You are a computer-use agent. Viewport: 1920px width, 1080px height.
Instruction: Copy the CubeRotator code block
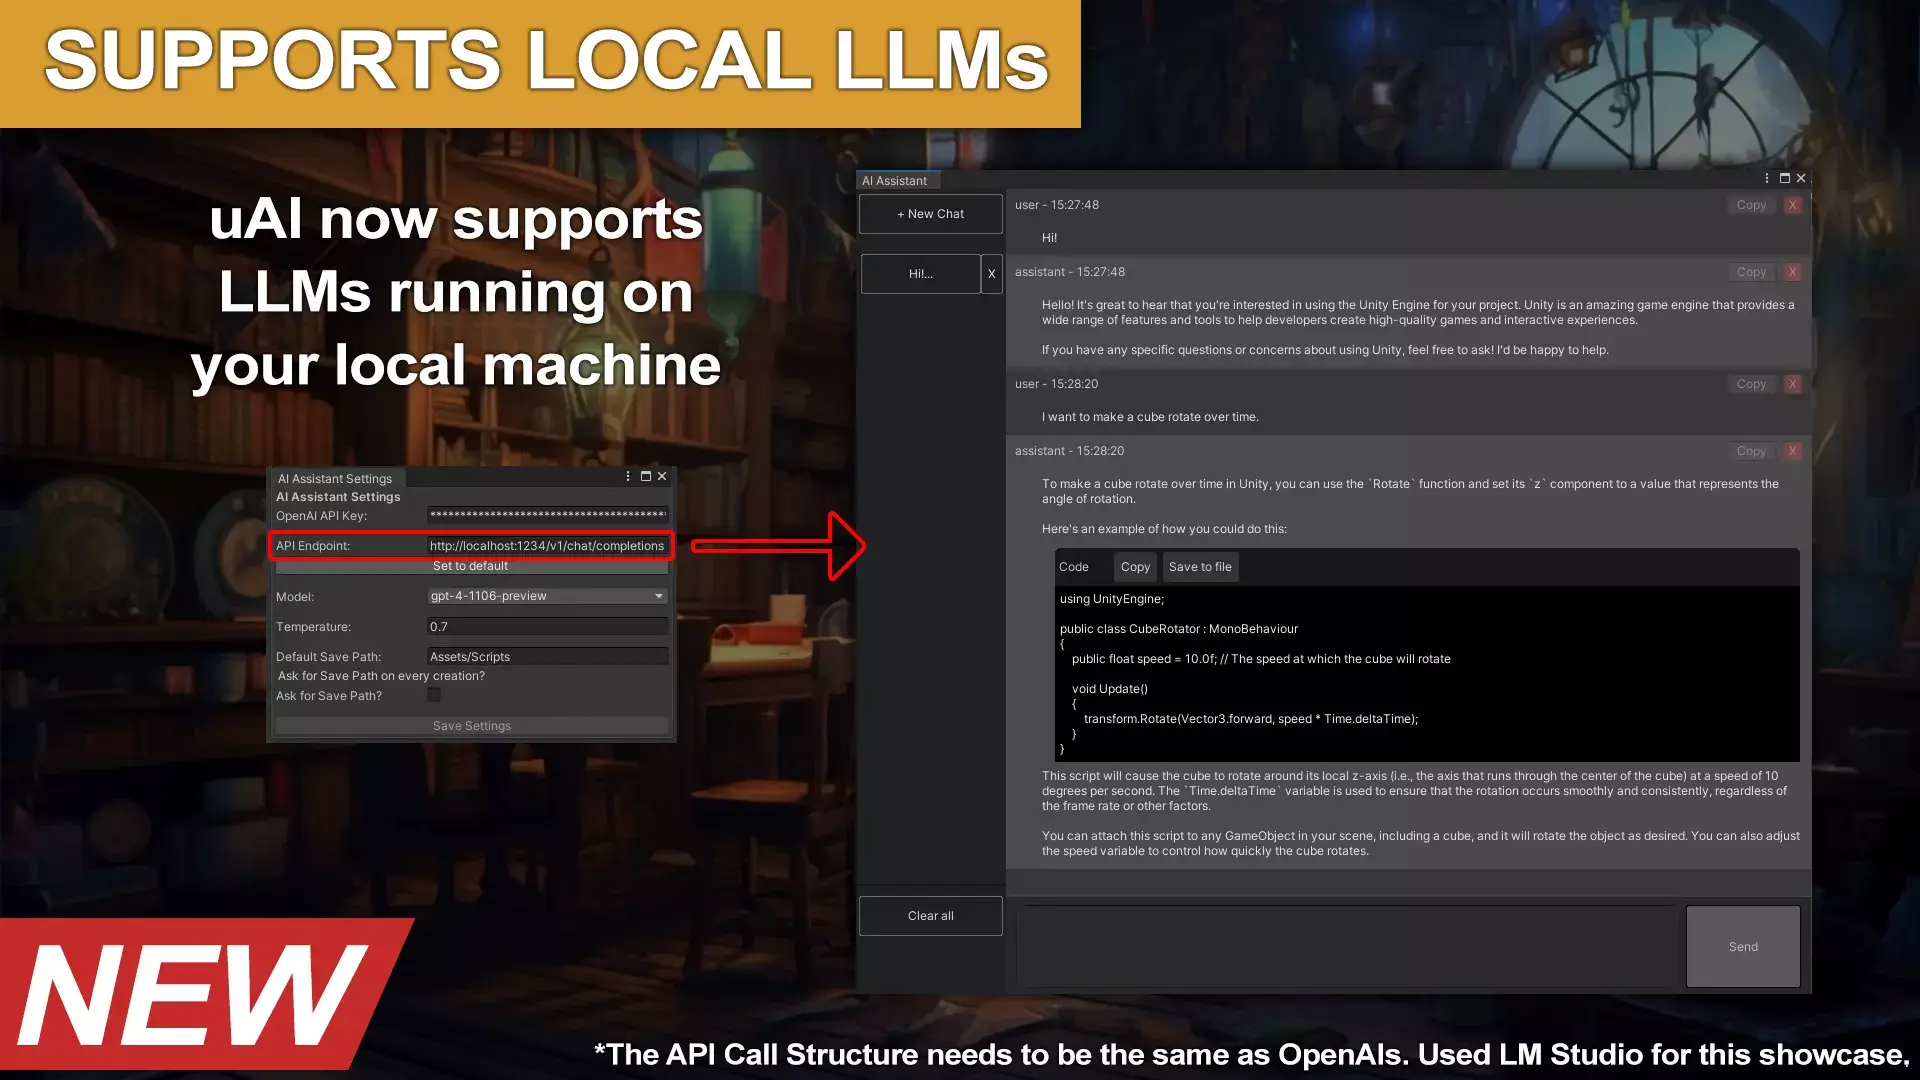click(x=1135, y=567)
